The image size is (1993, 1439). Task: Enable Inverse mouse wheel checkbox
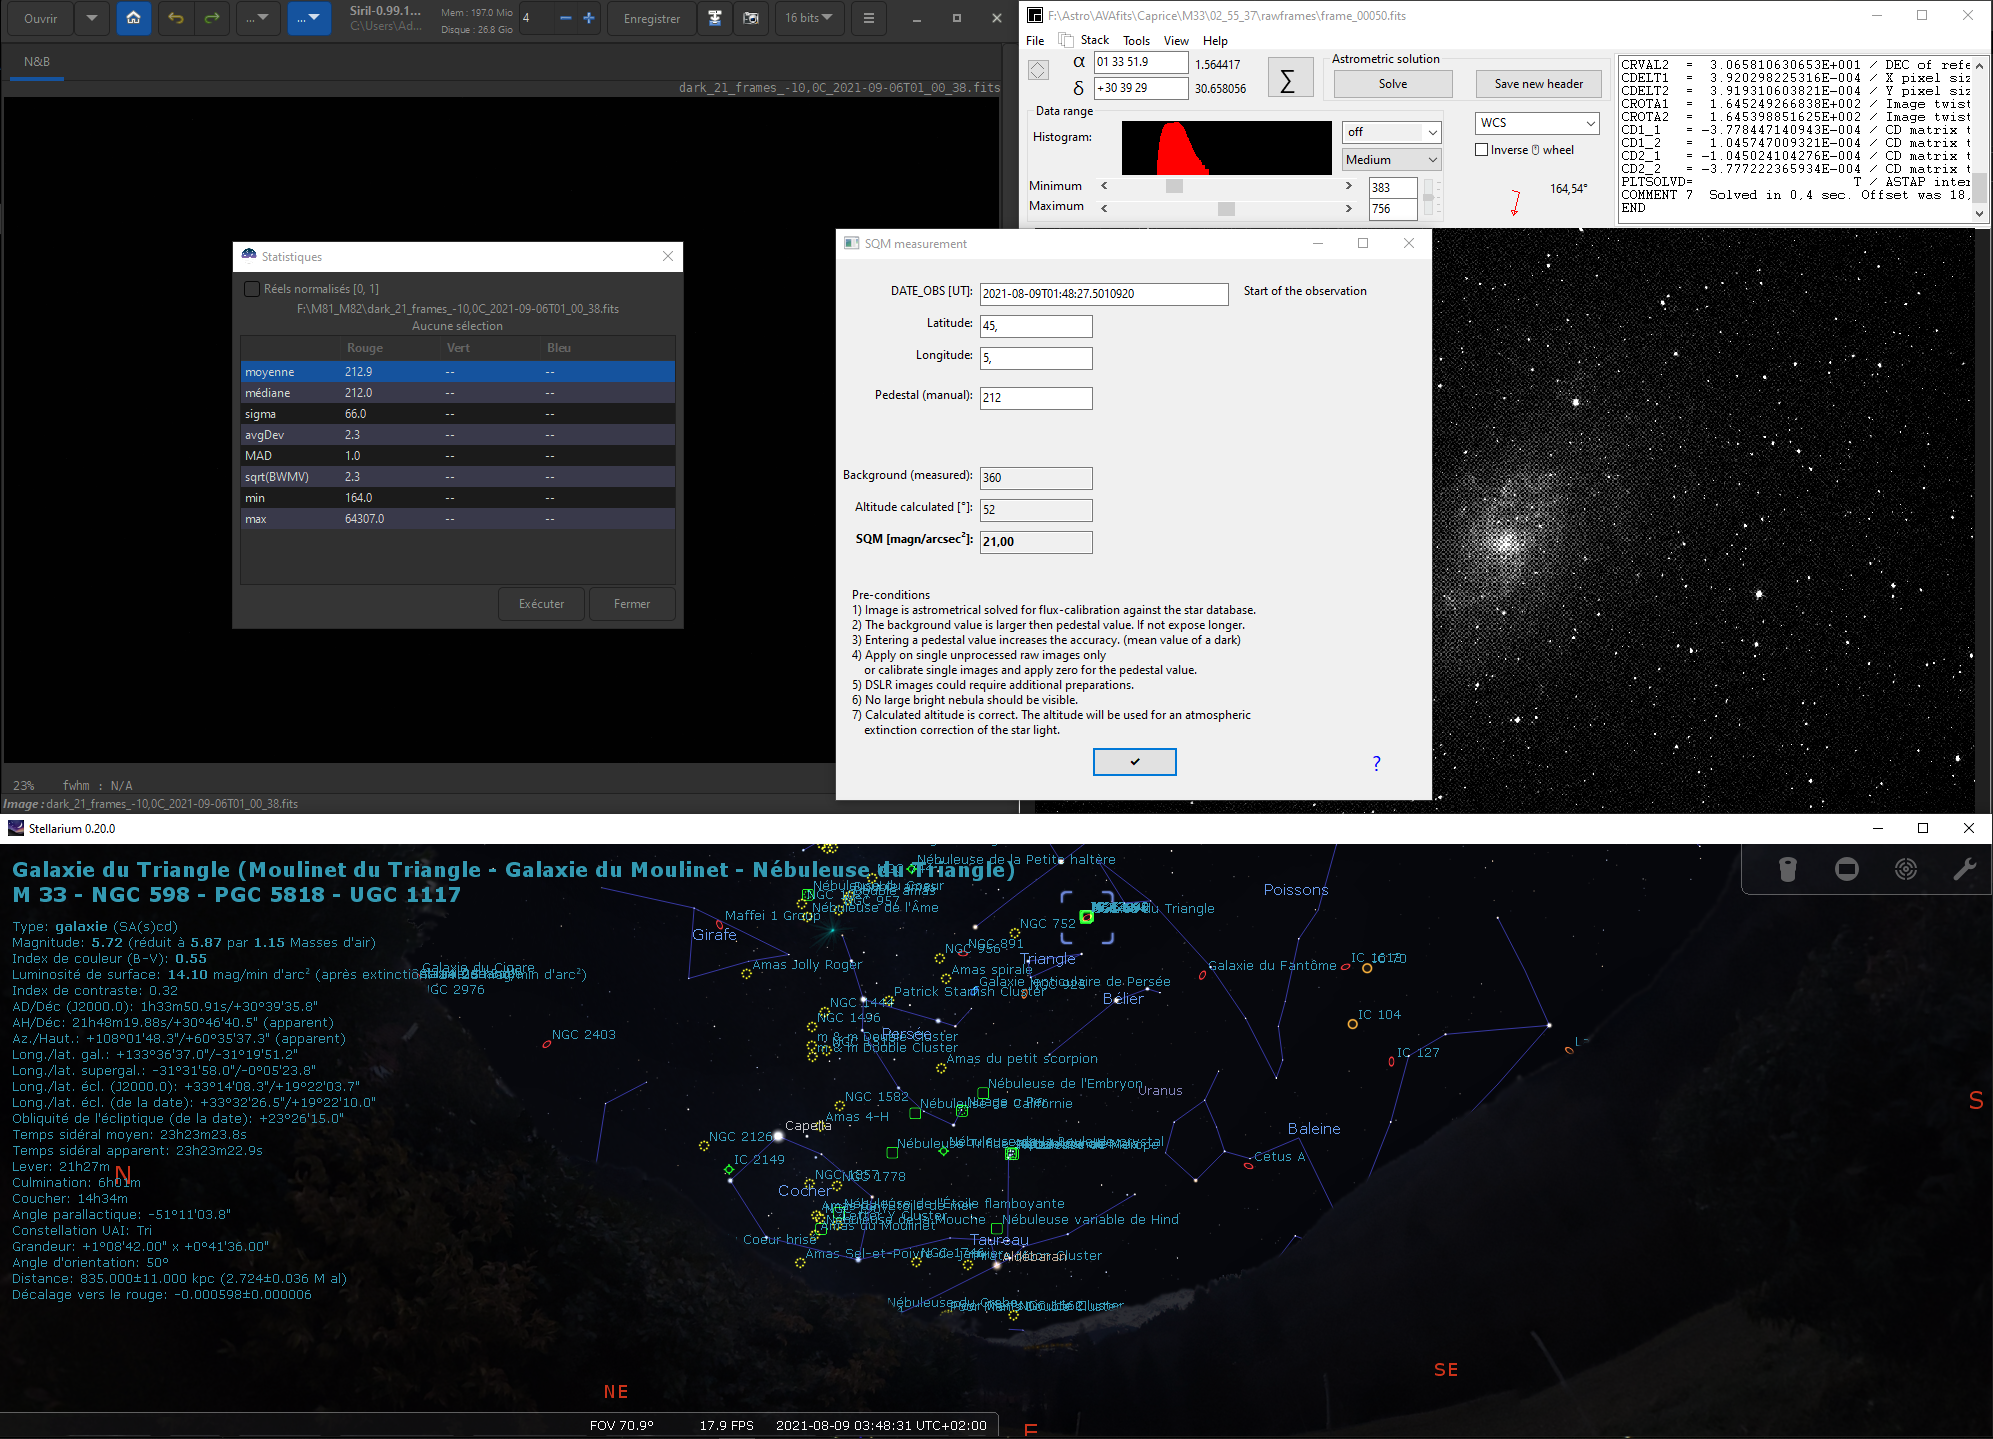pyautogui.click(x=1482, y=150)
